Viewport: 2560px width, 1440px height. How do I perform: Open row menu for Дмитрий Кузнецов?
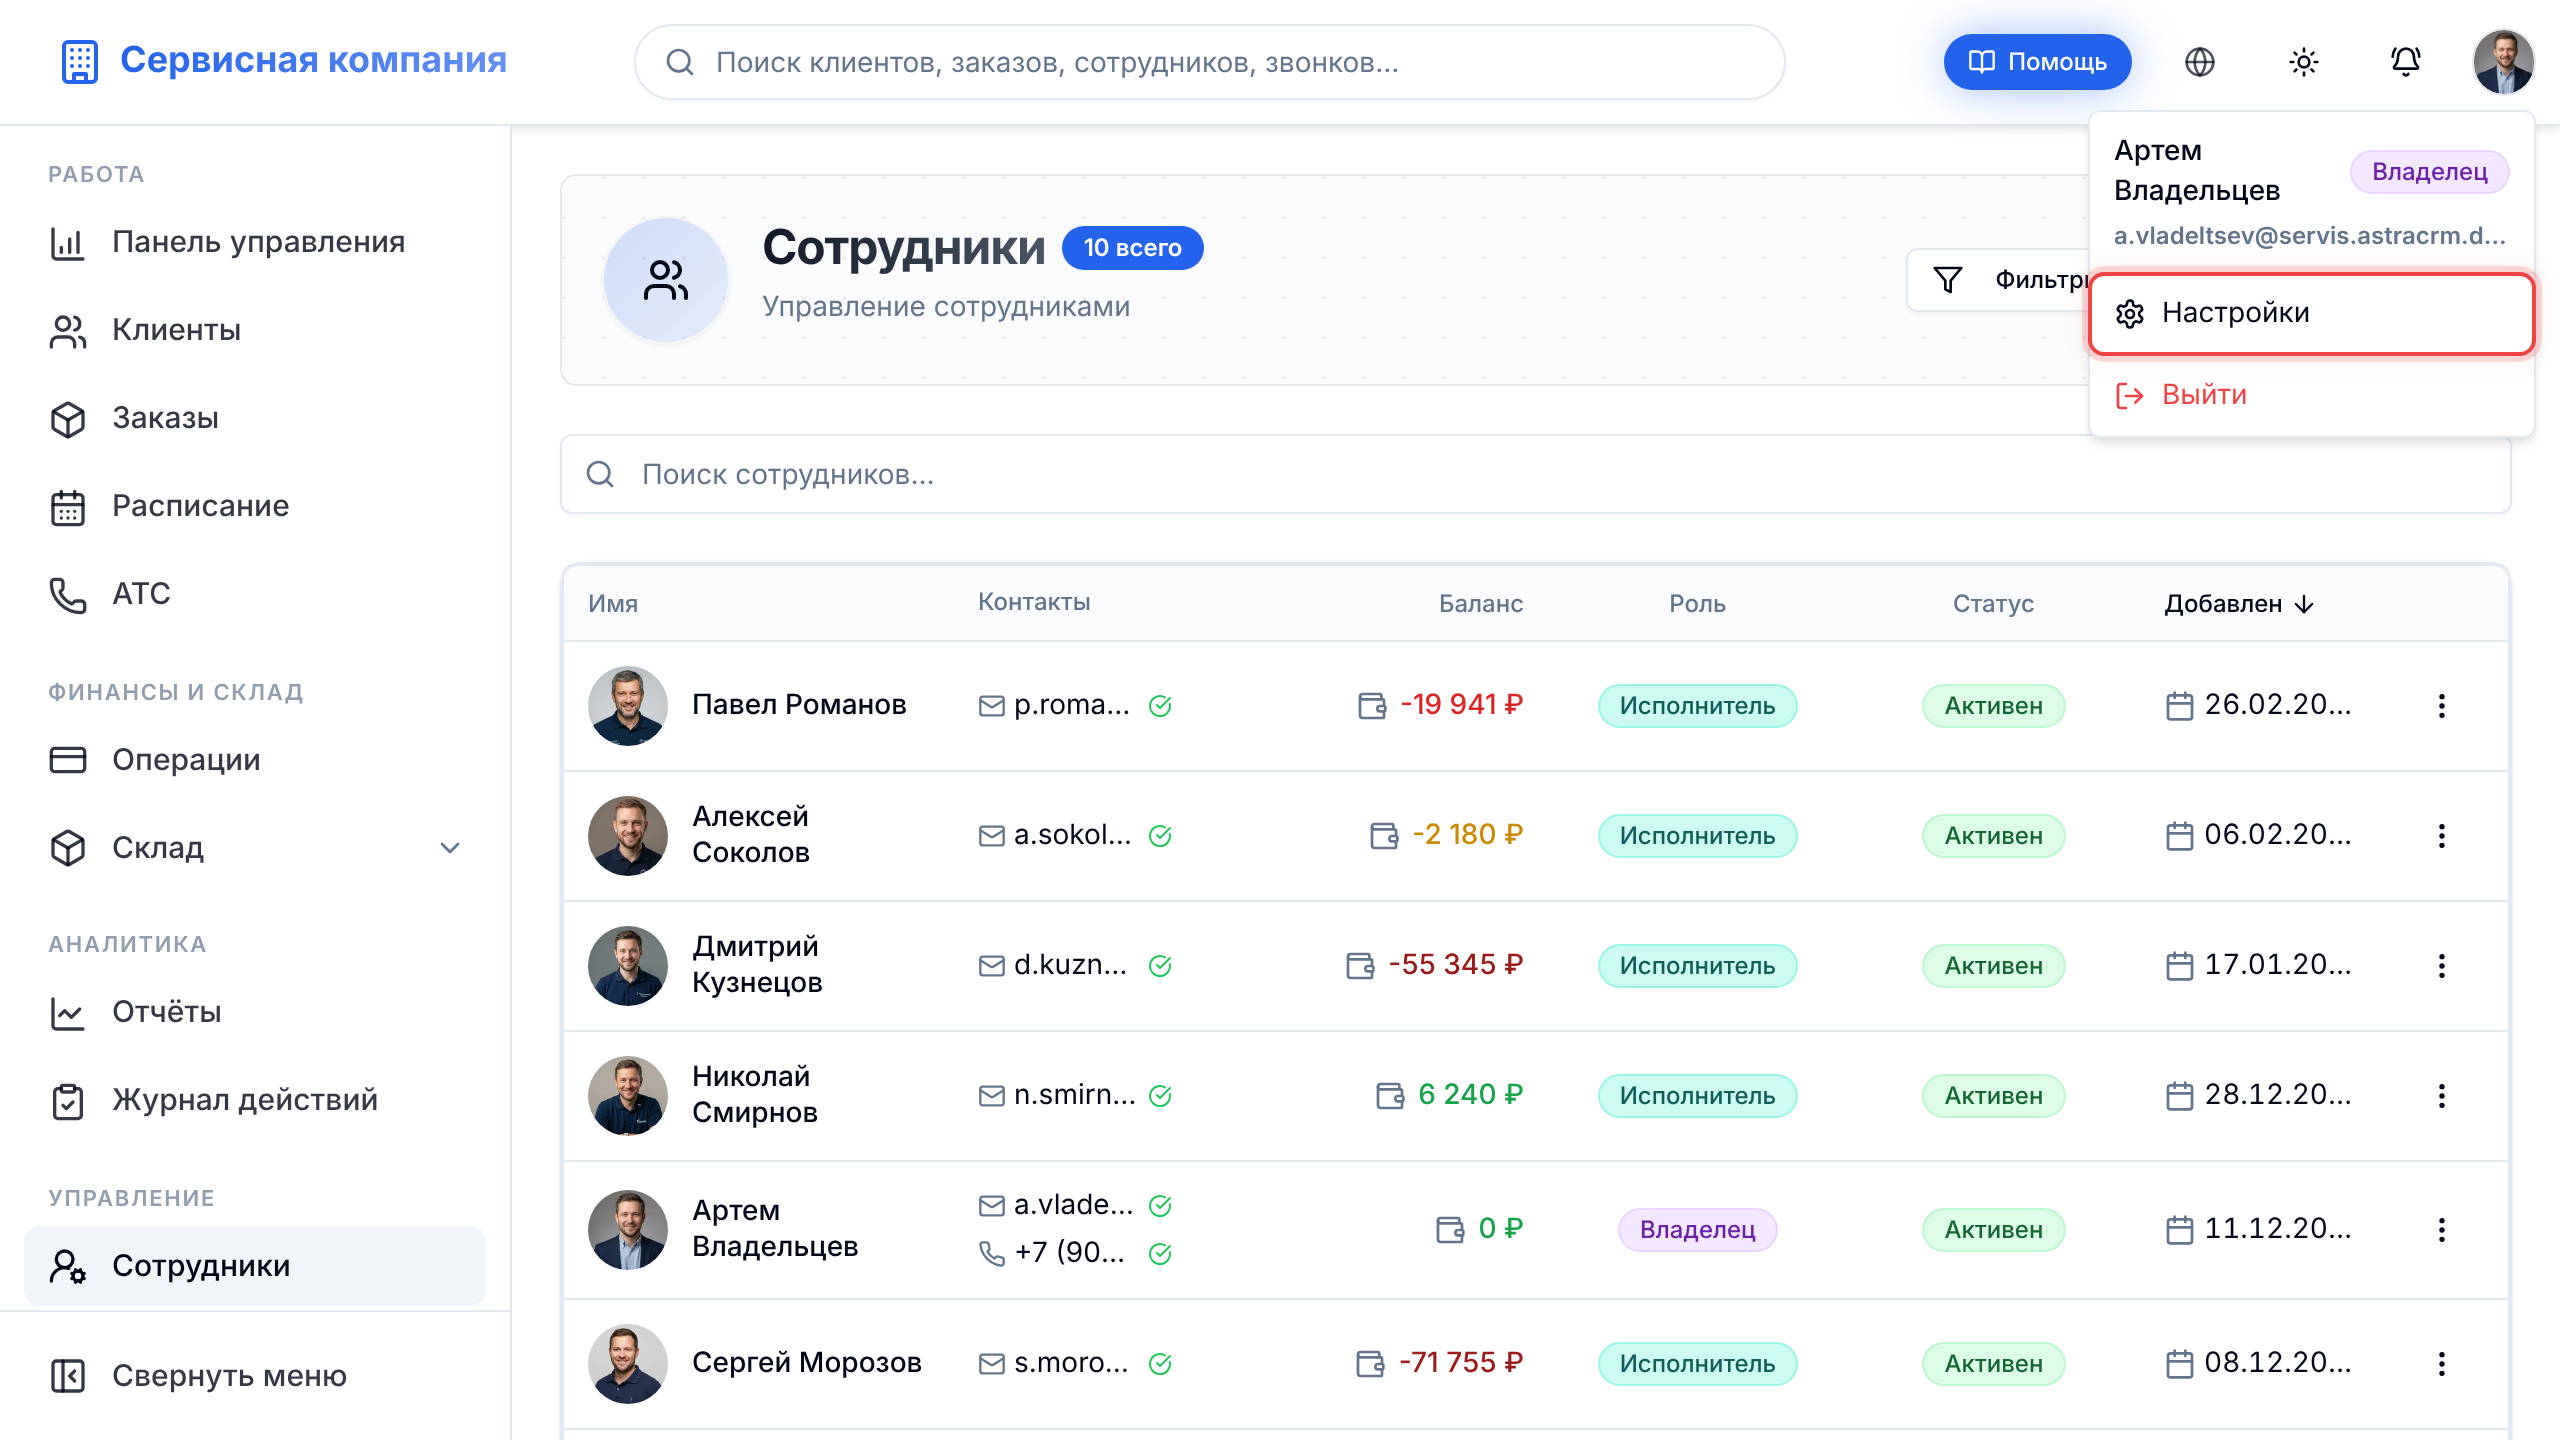tap(2441, 966)
